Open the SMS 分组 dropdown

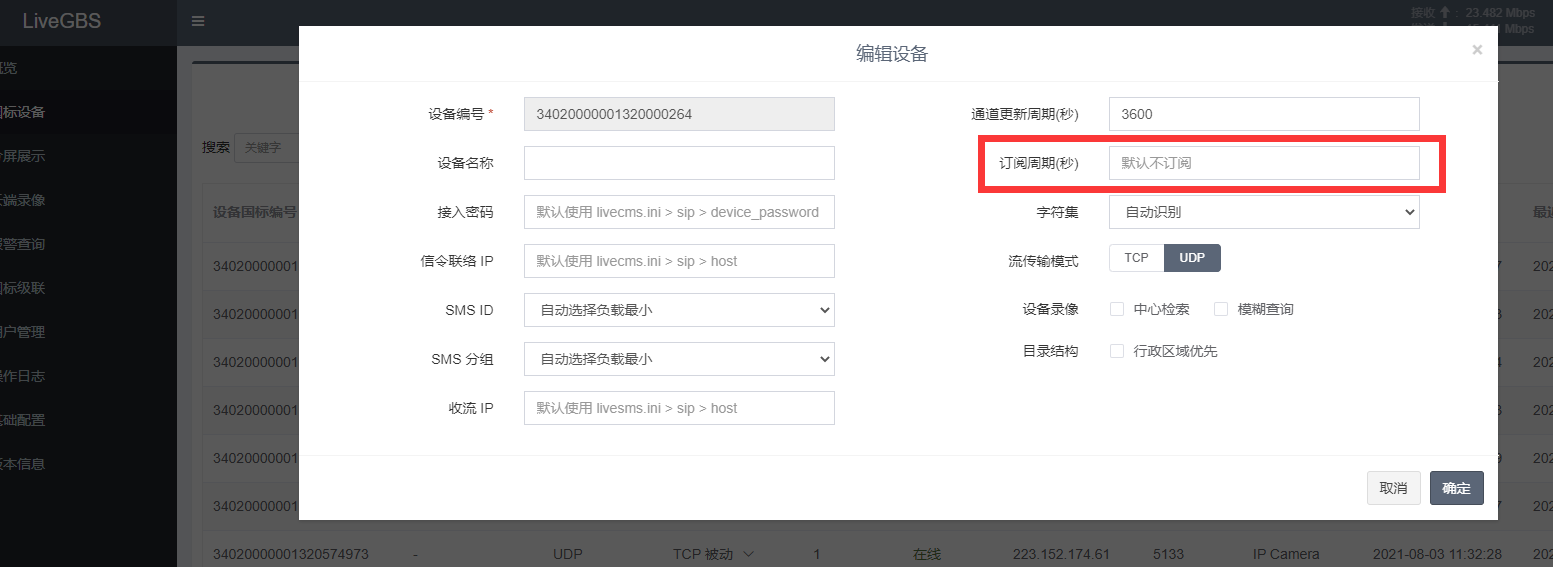(679, 359)
